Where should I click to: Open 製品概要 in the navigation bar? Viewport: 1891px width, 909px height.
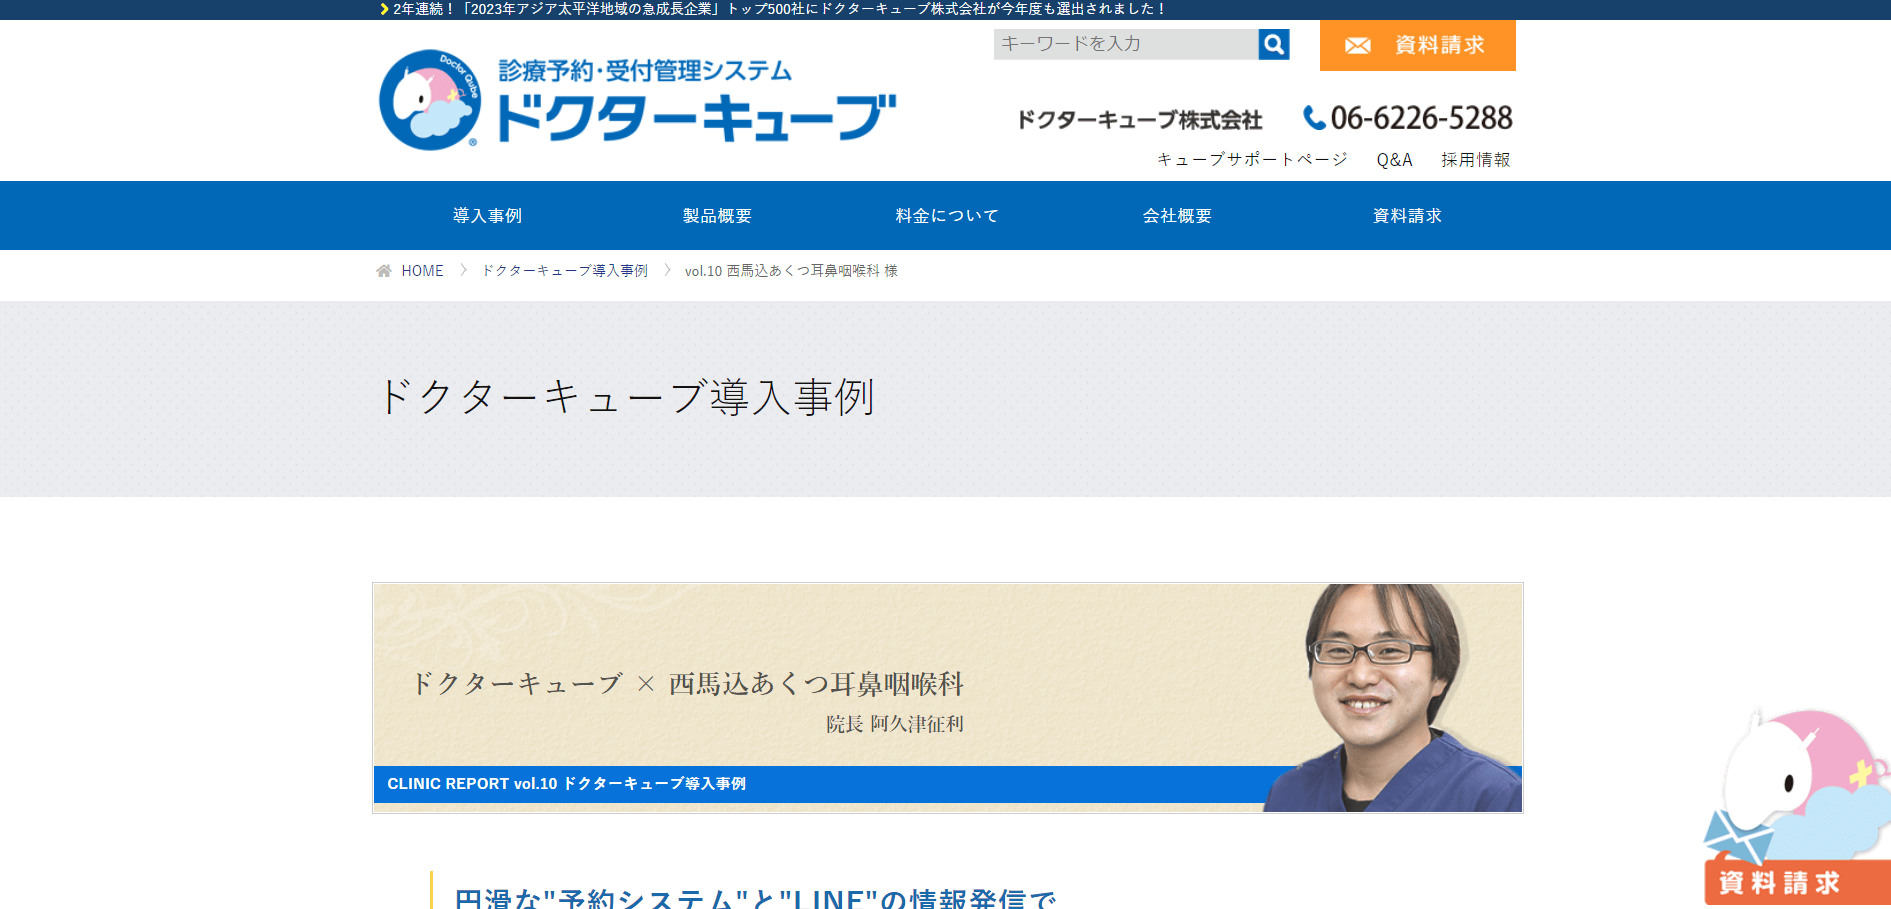coord(717,216)
